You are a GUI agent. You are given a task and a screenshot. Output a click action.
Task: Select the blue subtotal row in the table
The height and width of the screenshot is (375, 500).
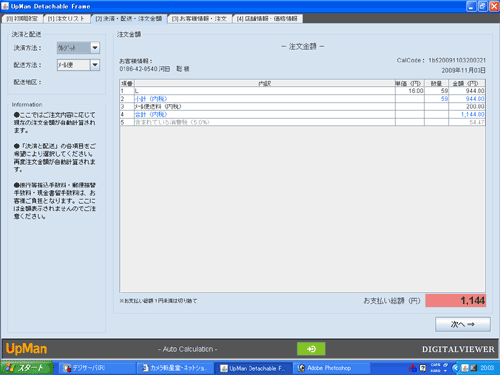(302, 99)
